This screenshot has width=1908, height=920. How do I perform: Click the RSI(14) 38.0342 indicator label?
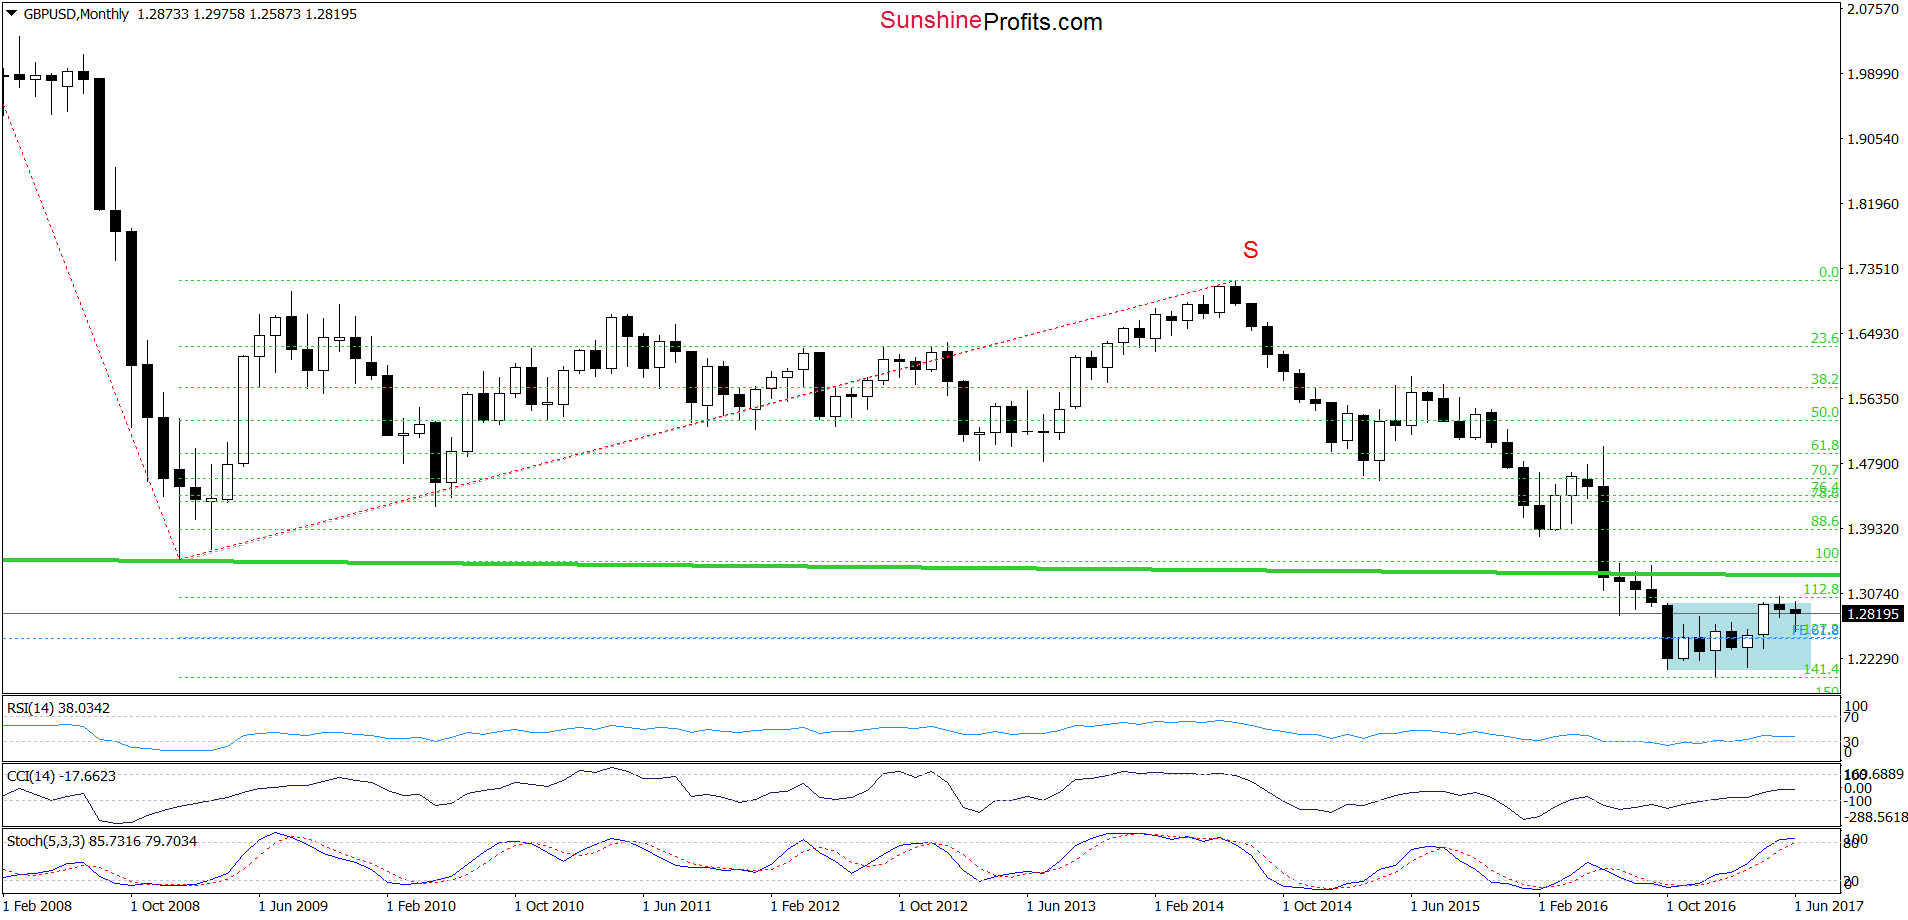58,708
